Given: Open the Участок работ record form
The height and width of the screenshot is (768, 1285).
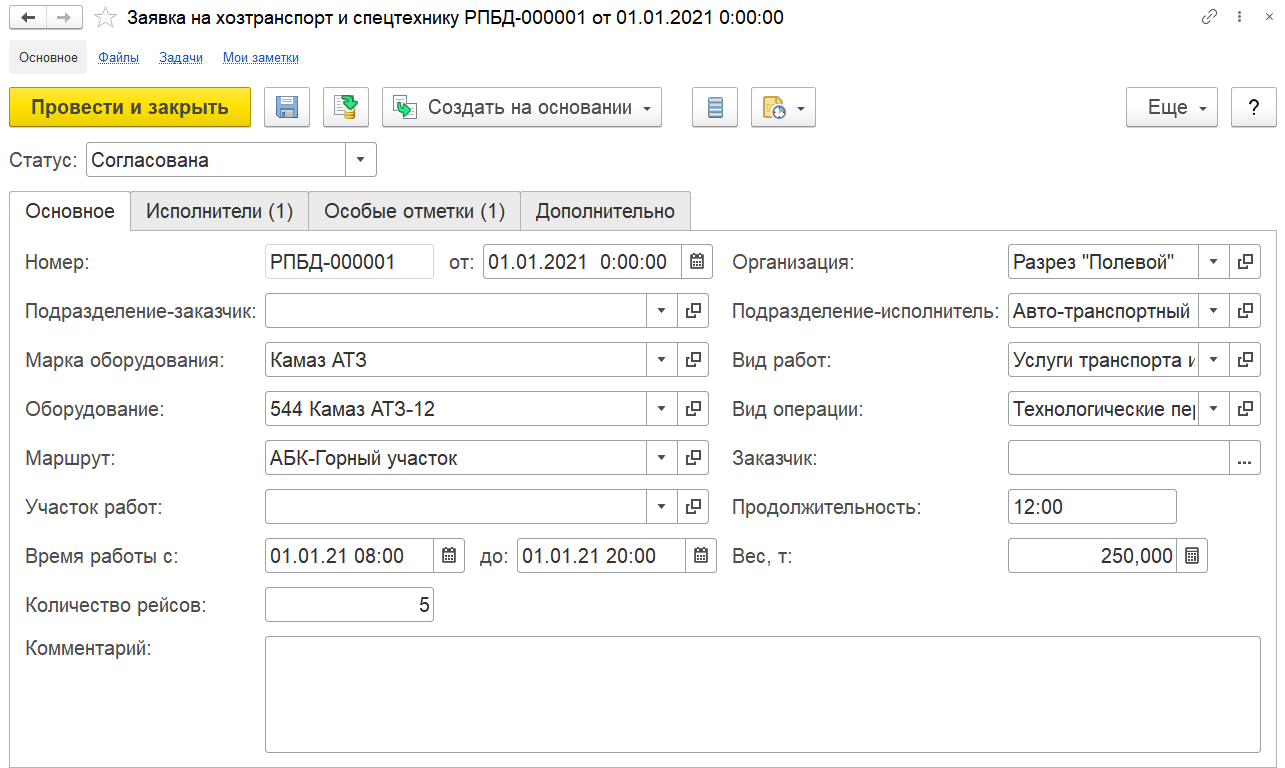Looking at the screenshot, I should (693, 507).
